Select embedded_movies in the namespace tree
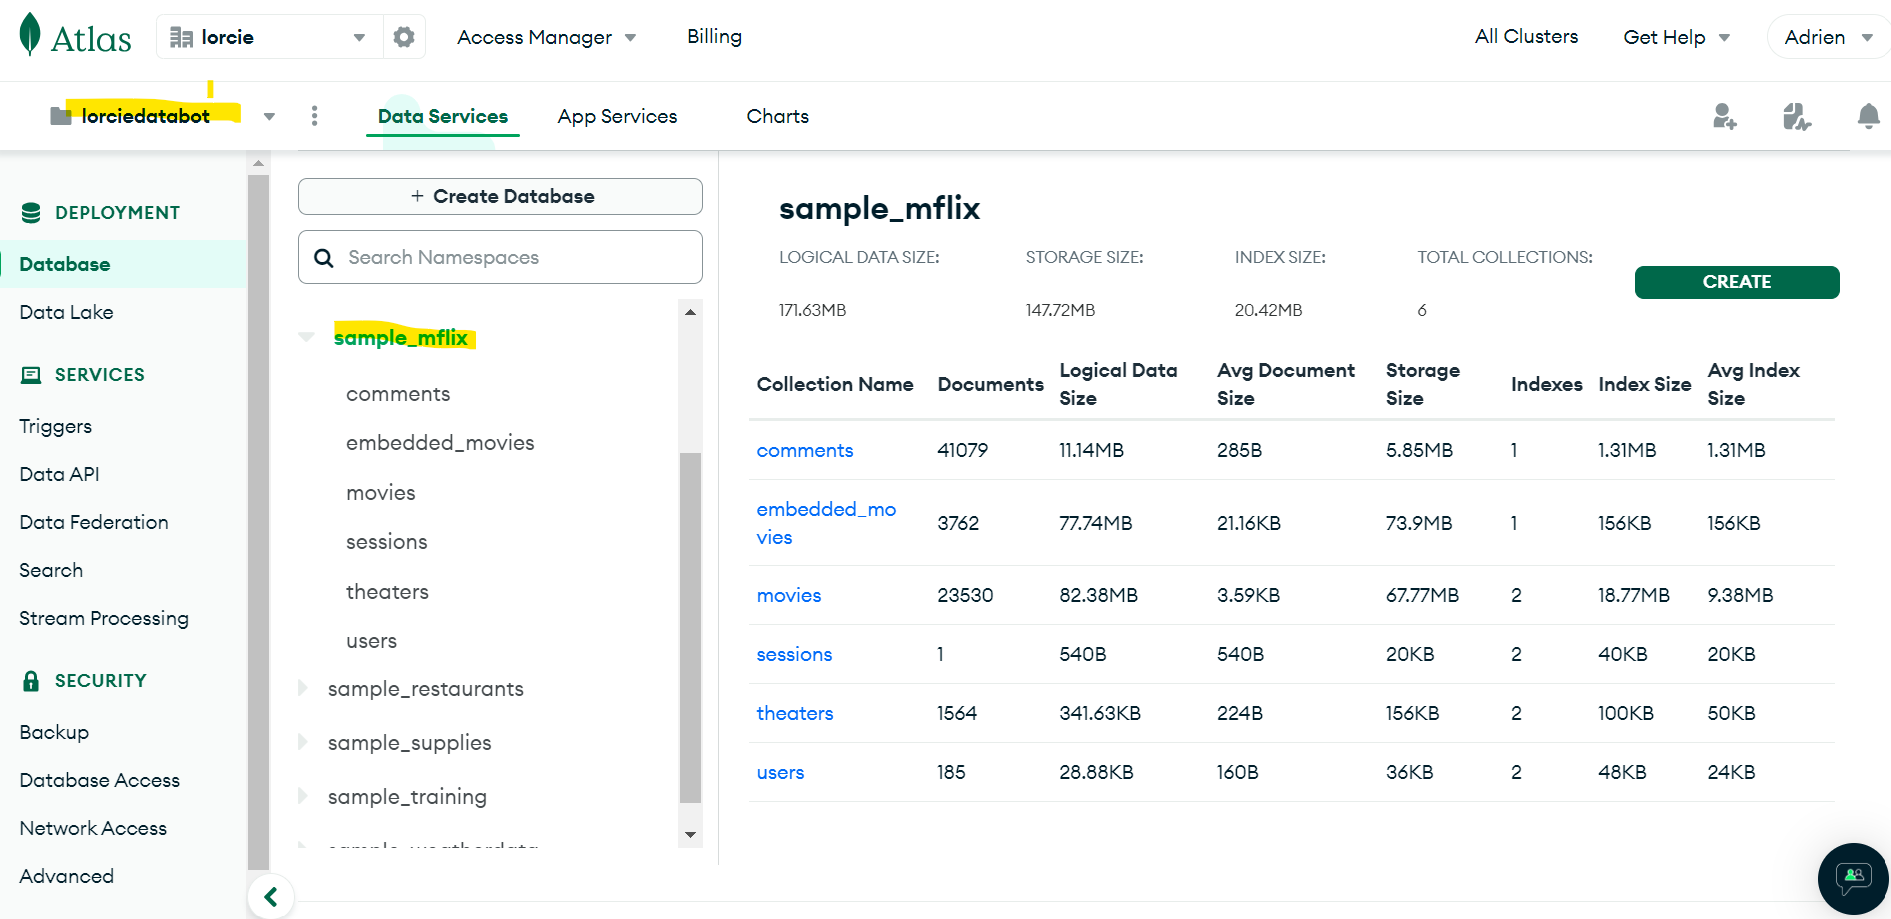 pos(440,443)
